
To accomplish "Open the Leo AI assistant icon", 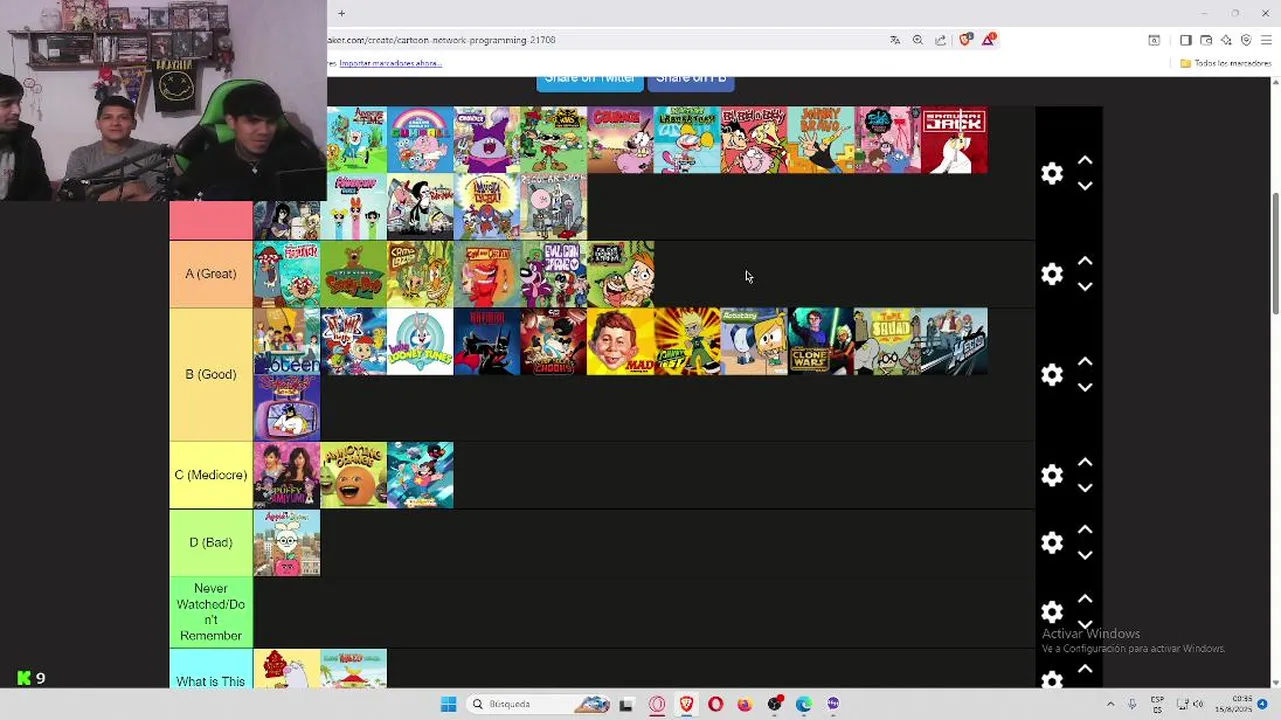I will coord(1226,40).
